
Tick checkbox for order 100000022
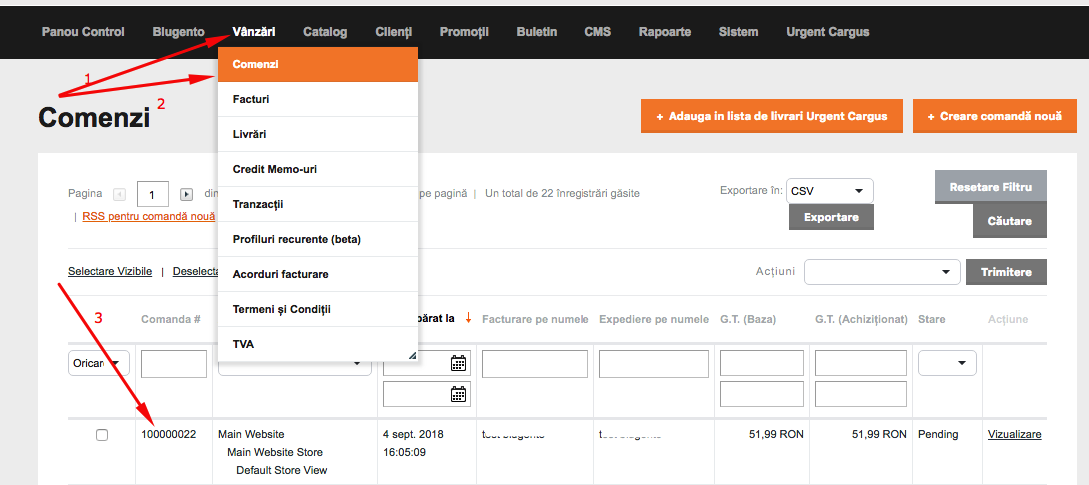click(102, 435)
